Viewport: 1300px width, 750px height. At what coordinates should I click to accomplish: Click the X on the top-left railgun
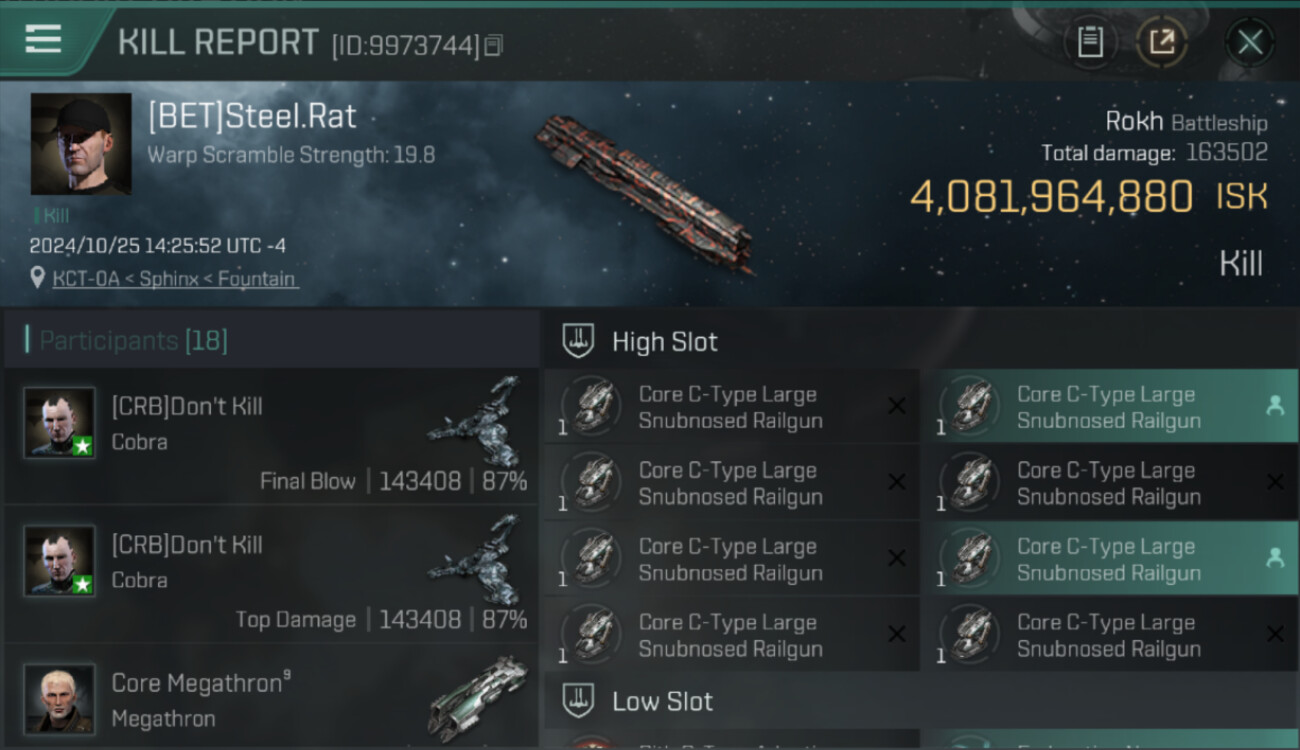pyautogui.click(x=897, y=406)
